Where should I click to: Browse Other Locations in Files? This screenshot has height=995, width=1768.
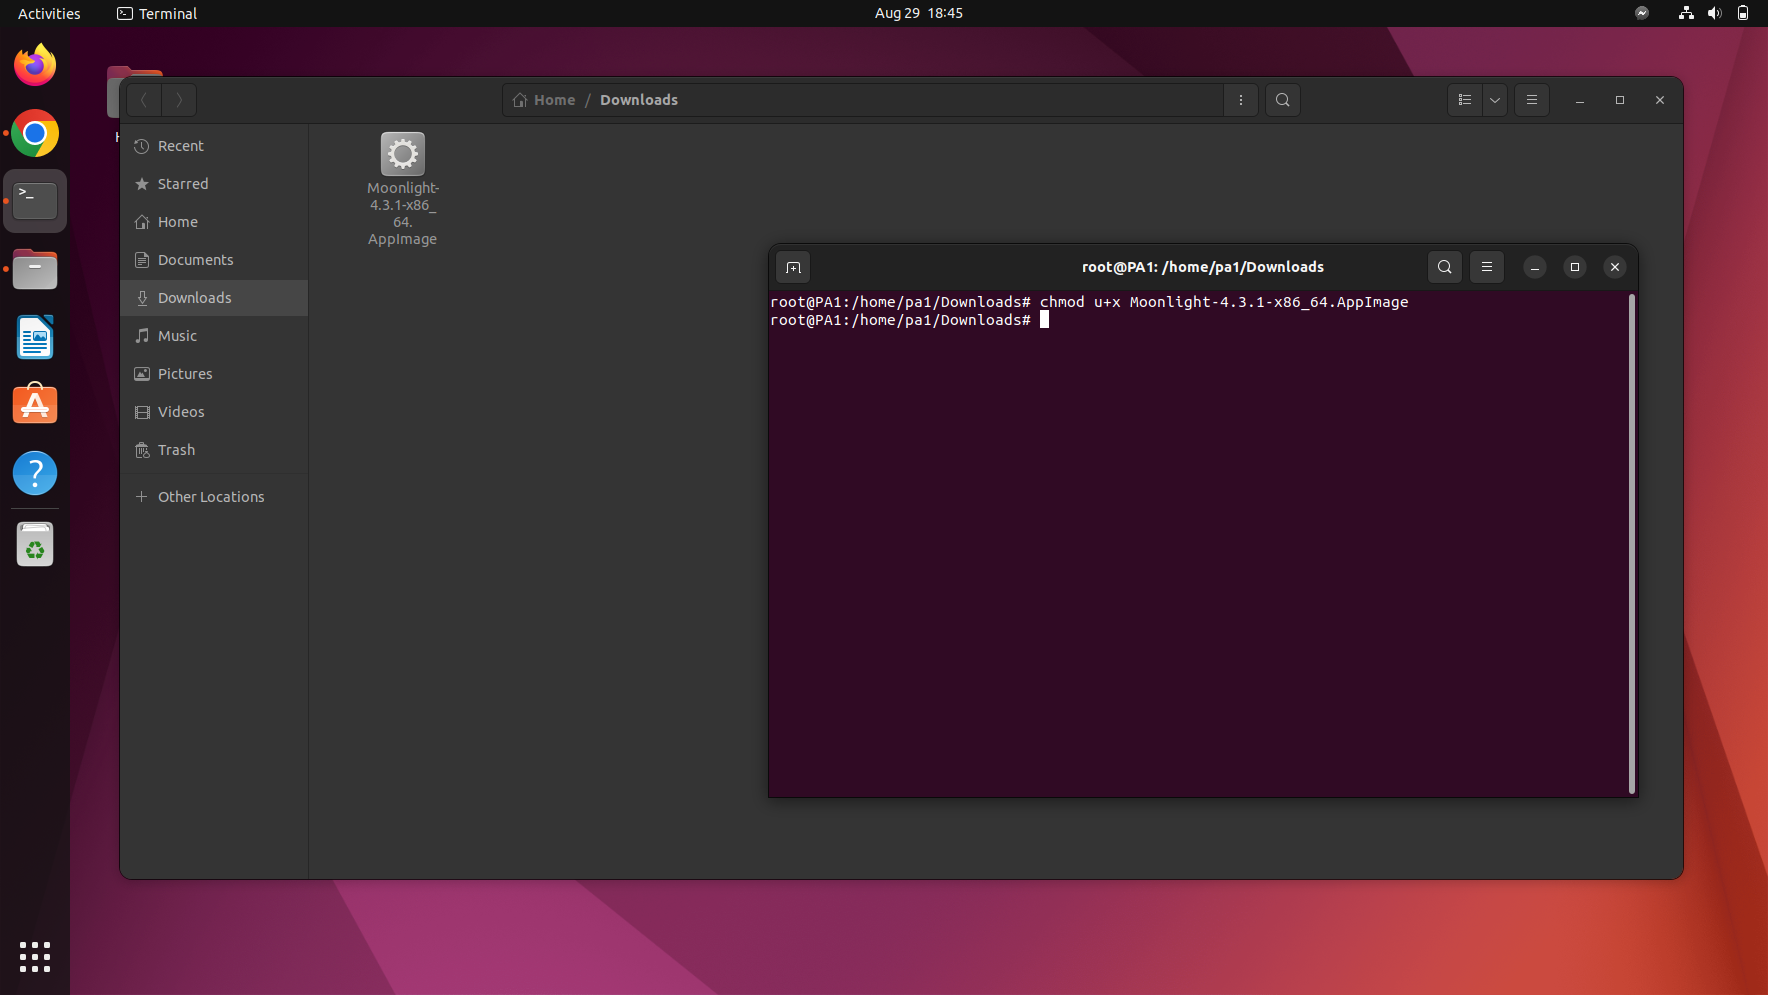click(x=211, y=496)
